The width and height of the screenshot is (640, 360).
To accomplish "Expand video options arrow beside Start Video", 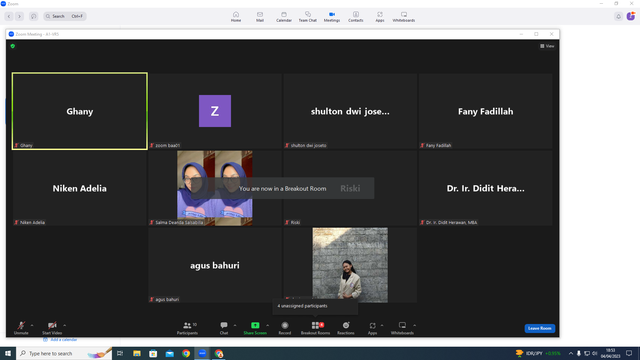I will tap(64, 325).
